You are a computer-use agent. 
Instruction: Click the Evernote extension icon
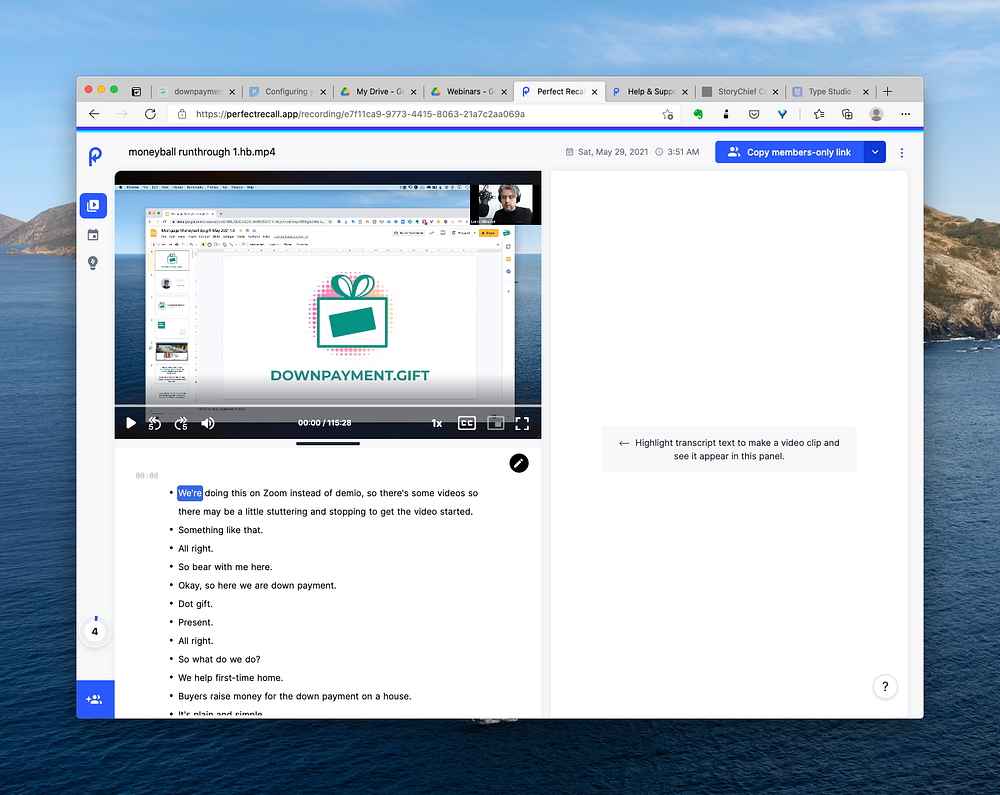point(698,114)
